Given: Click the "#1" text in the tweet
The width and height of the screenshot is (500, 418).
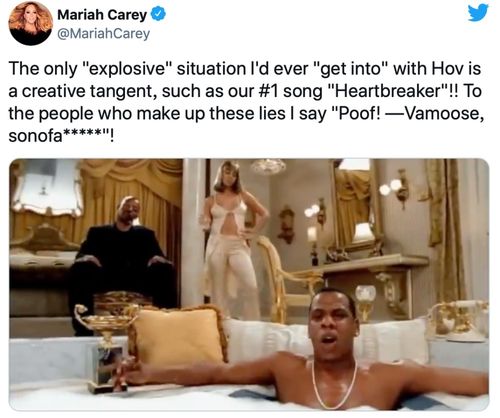Looking at the screenshot, I should coord(269,91).
